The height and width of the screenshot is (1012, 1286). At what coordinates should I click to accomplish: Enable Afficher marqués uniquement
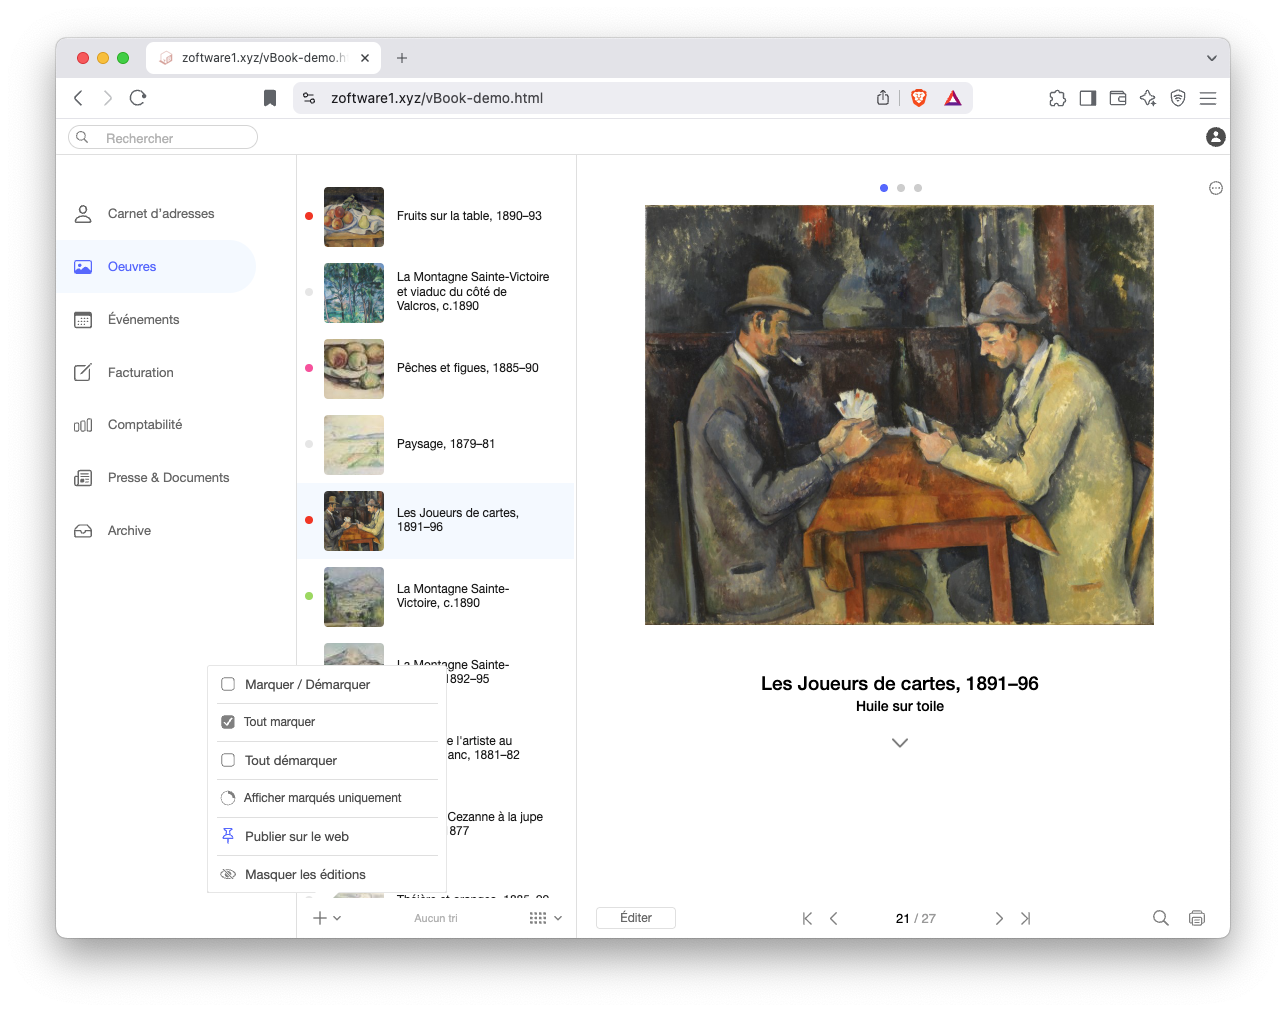tap(228, 798)
